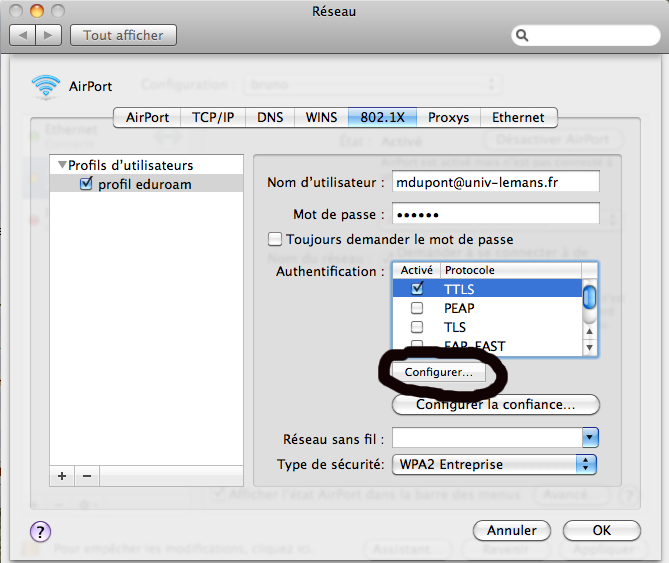
Task: Switch to the DNS tab
Action: click(x=269, y=117)
